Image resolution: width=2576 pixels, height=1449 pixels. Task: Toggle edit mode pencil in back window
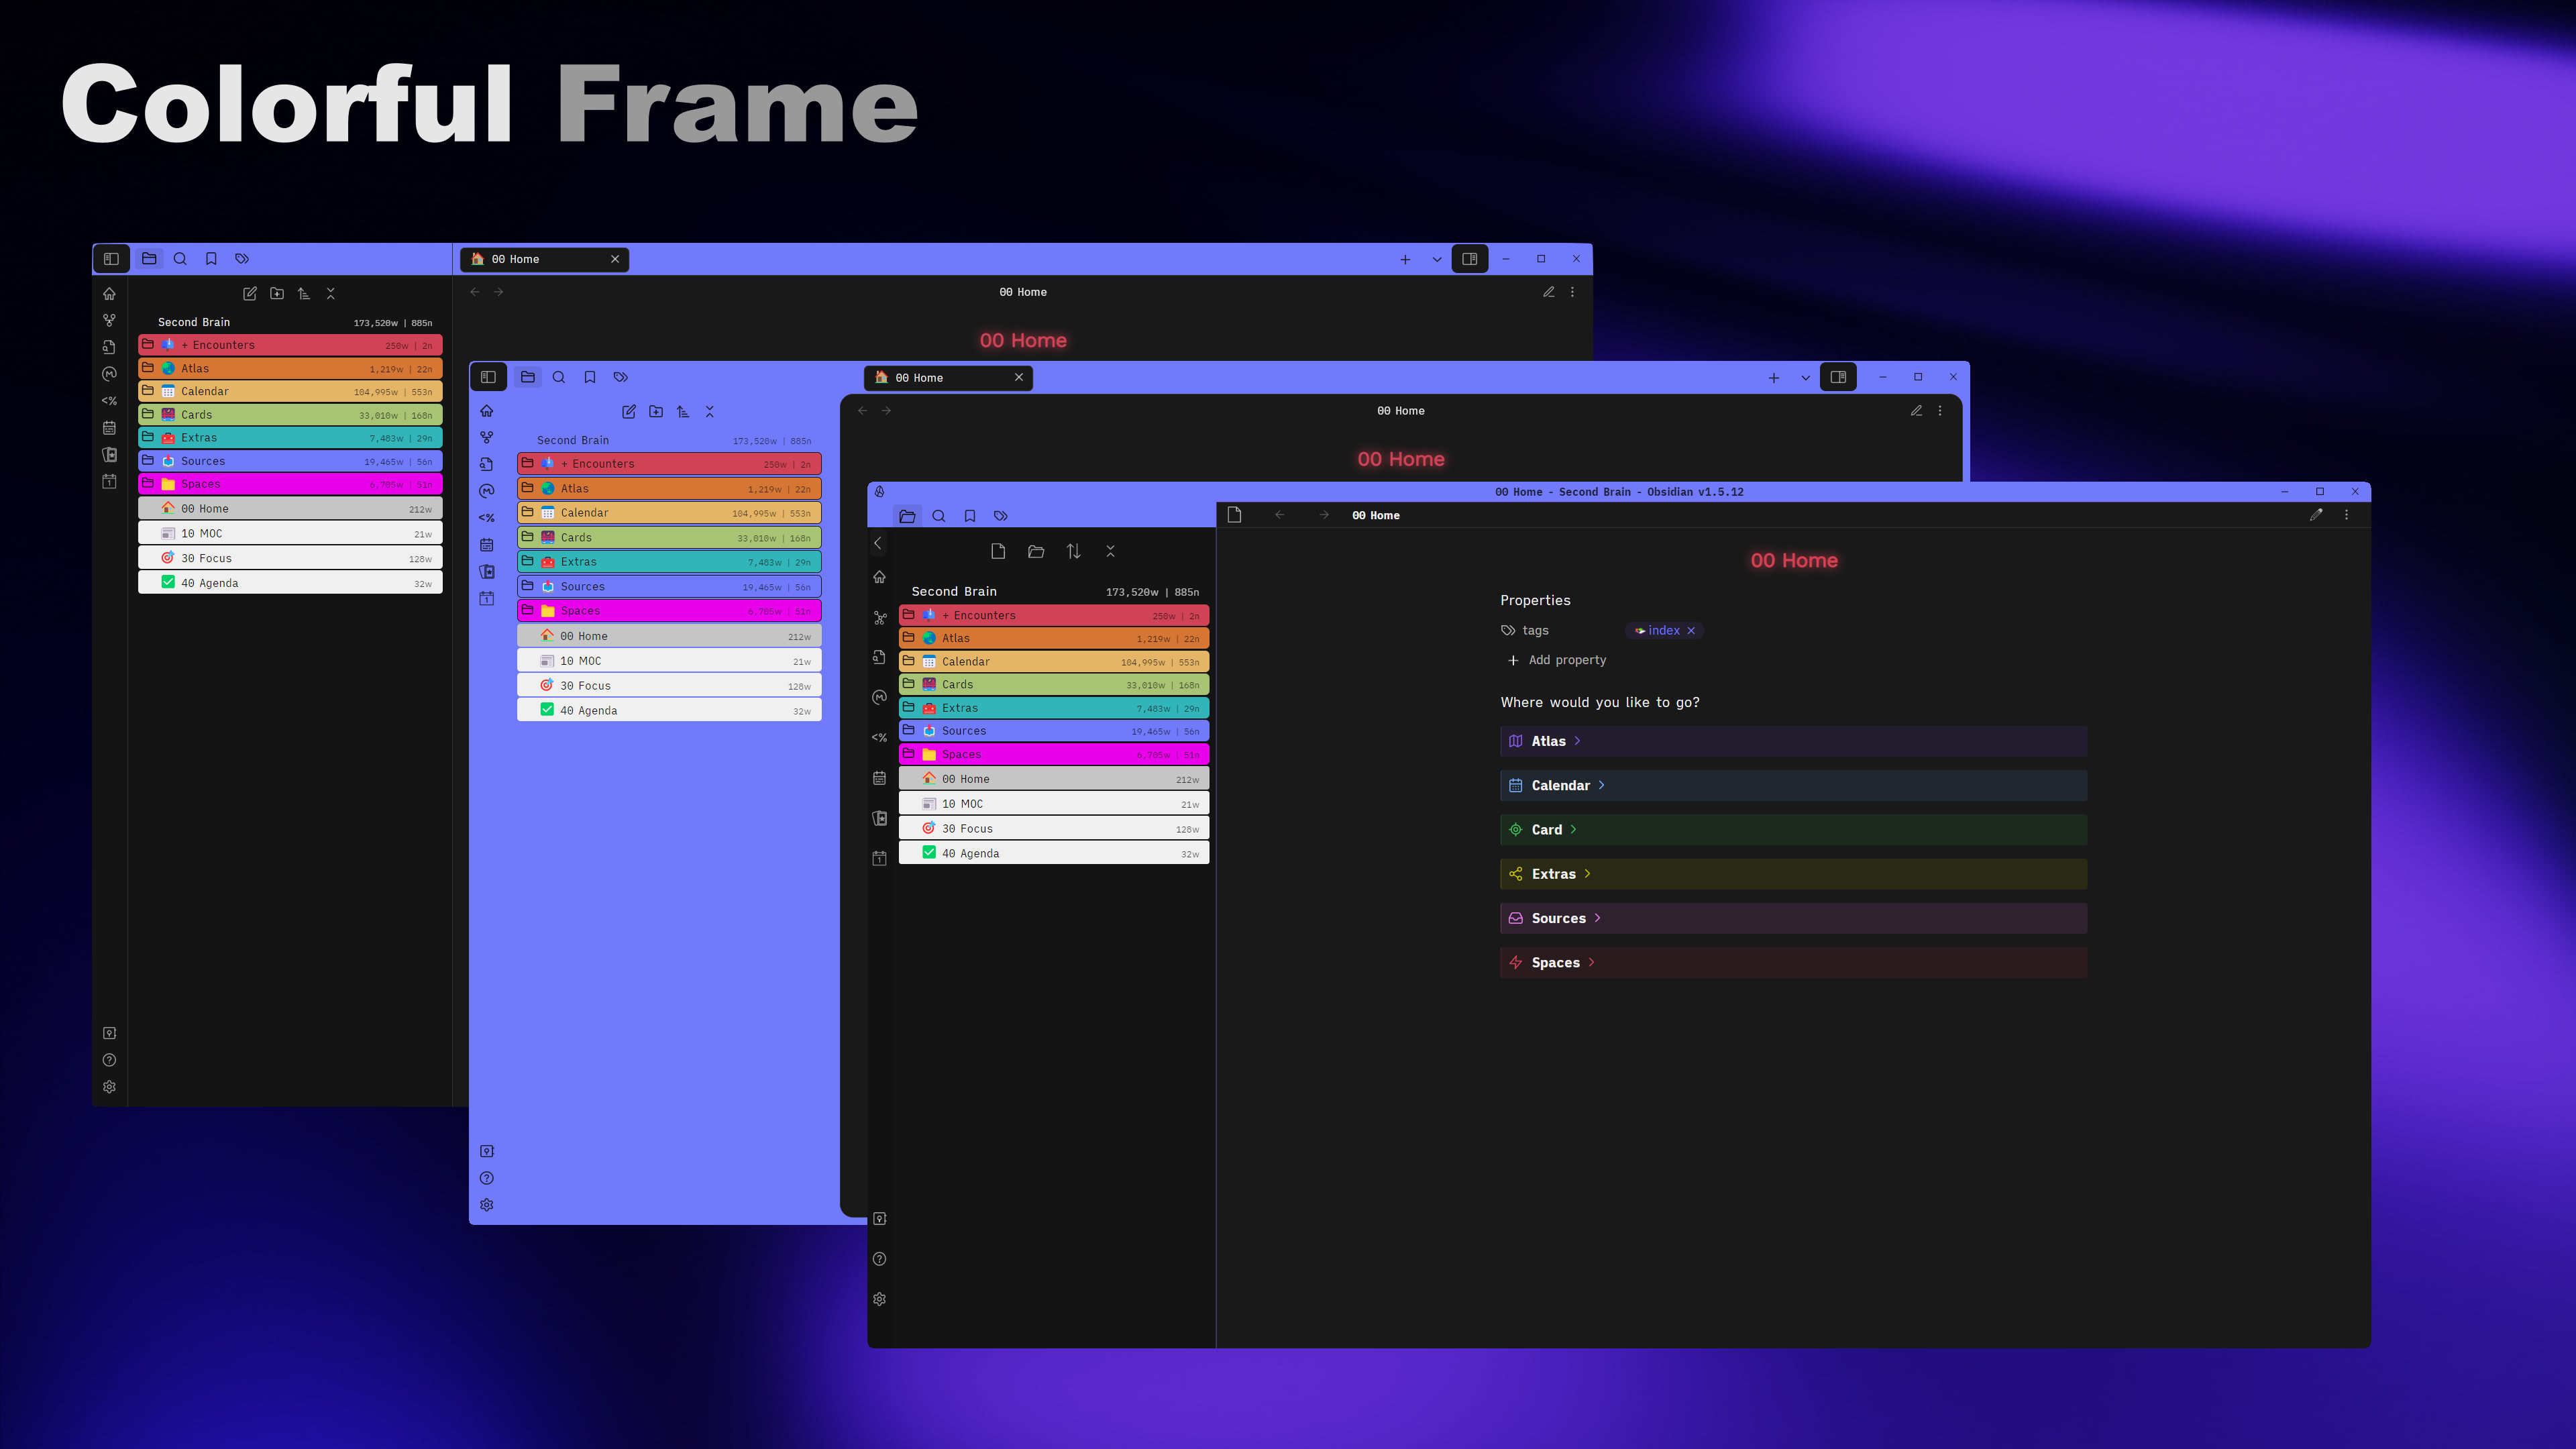1548,292
